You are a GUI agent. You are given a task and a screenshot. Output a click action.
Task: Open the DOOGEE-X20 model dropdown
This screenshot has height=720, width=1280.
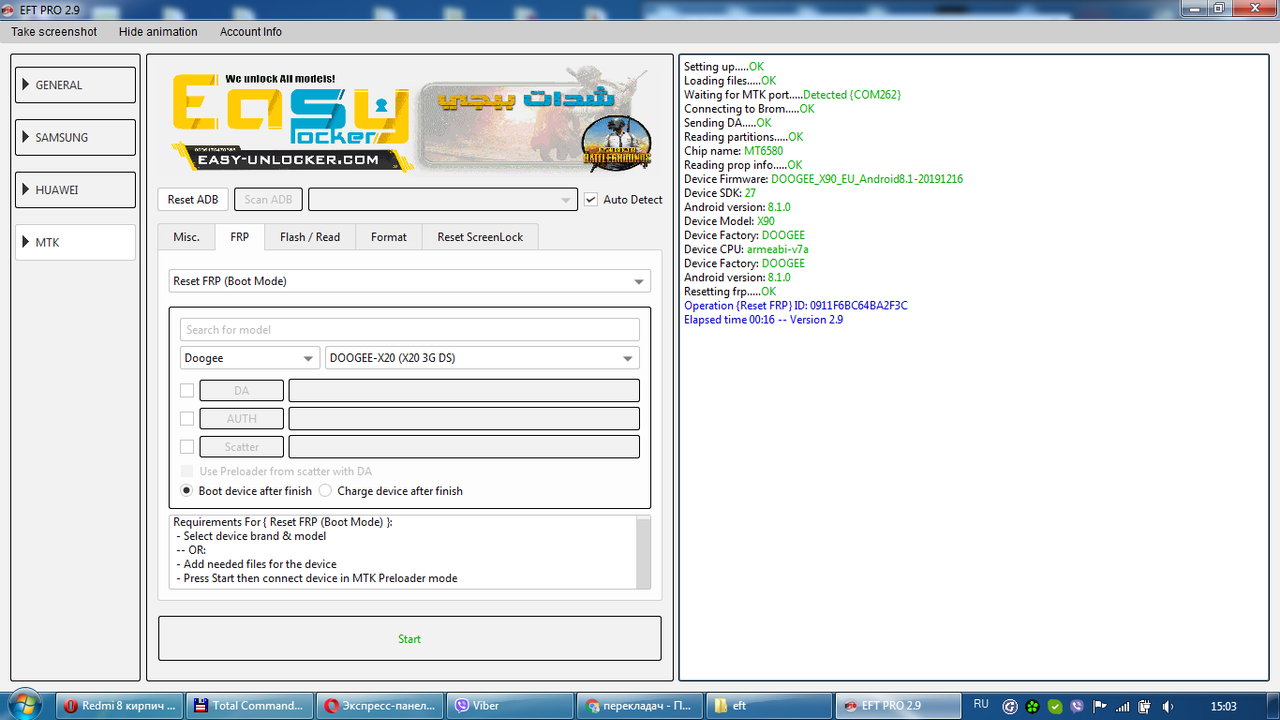point(482,357)
